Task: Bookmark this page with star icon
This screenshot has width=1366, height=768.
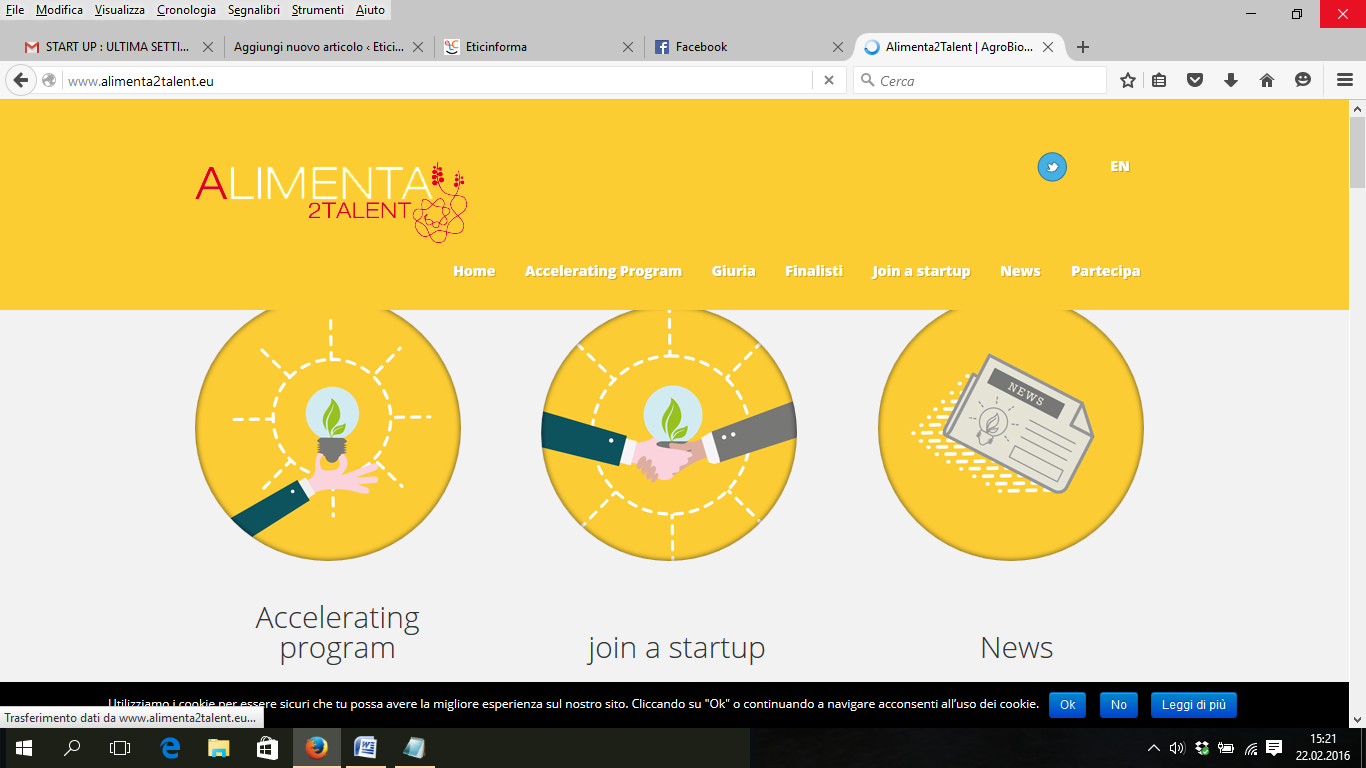Action: coord(1128,81)
